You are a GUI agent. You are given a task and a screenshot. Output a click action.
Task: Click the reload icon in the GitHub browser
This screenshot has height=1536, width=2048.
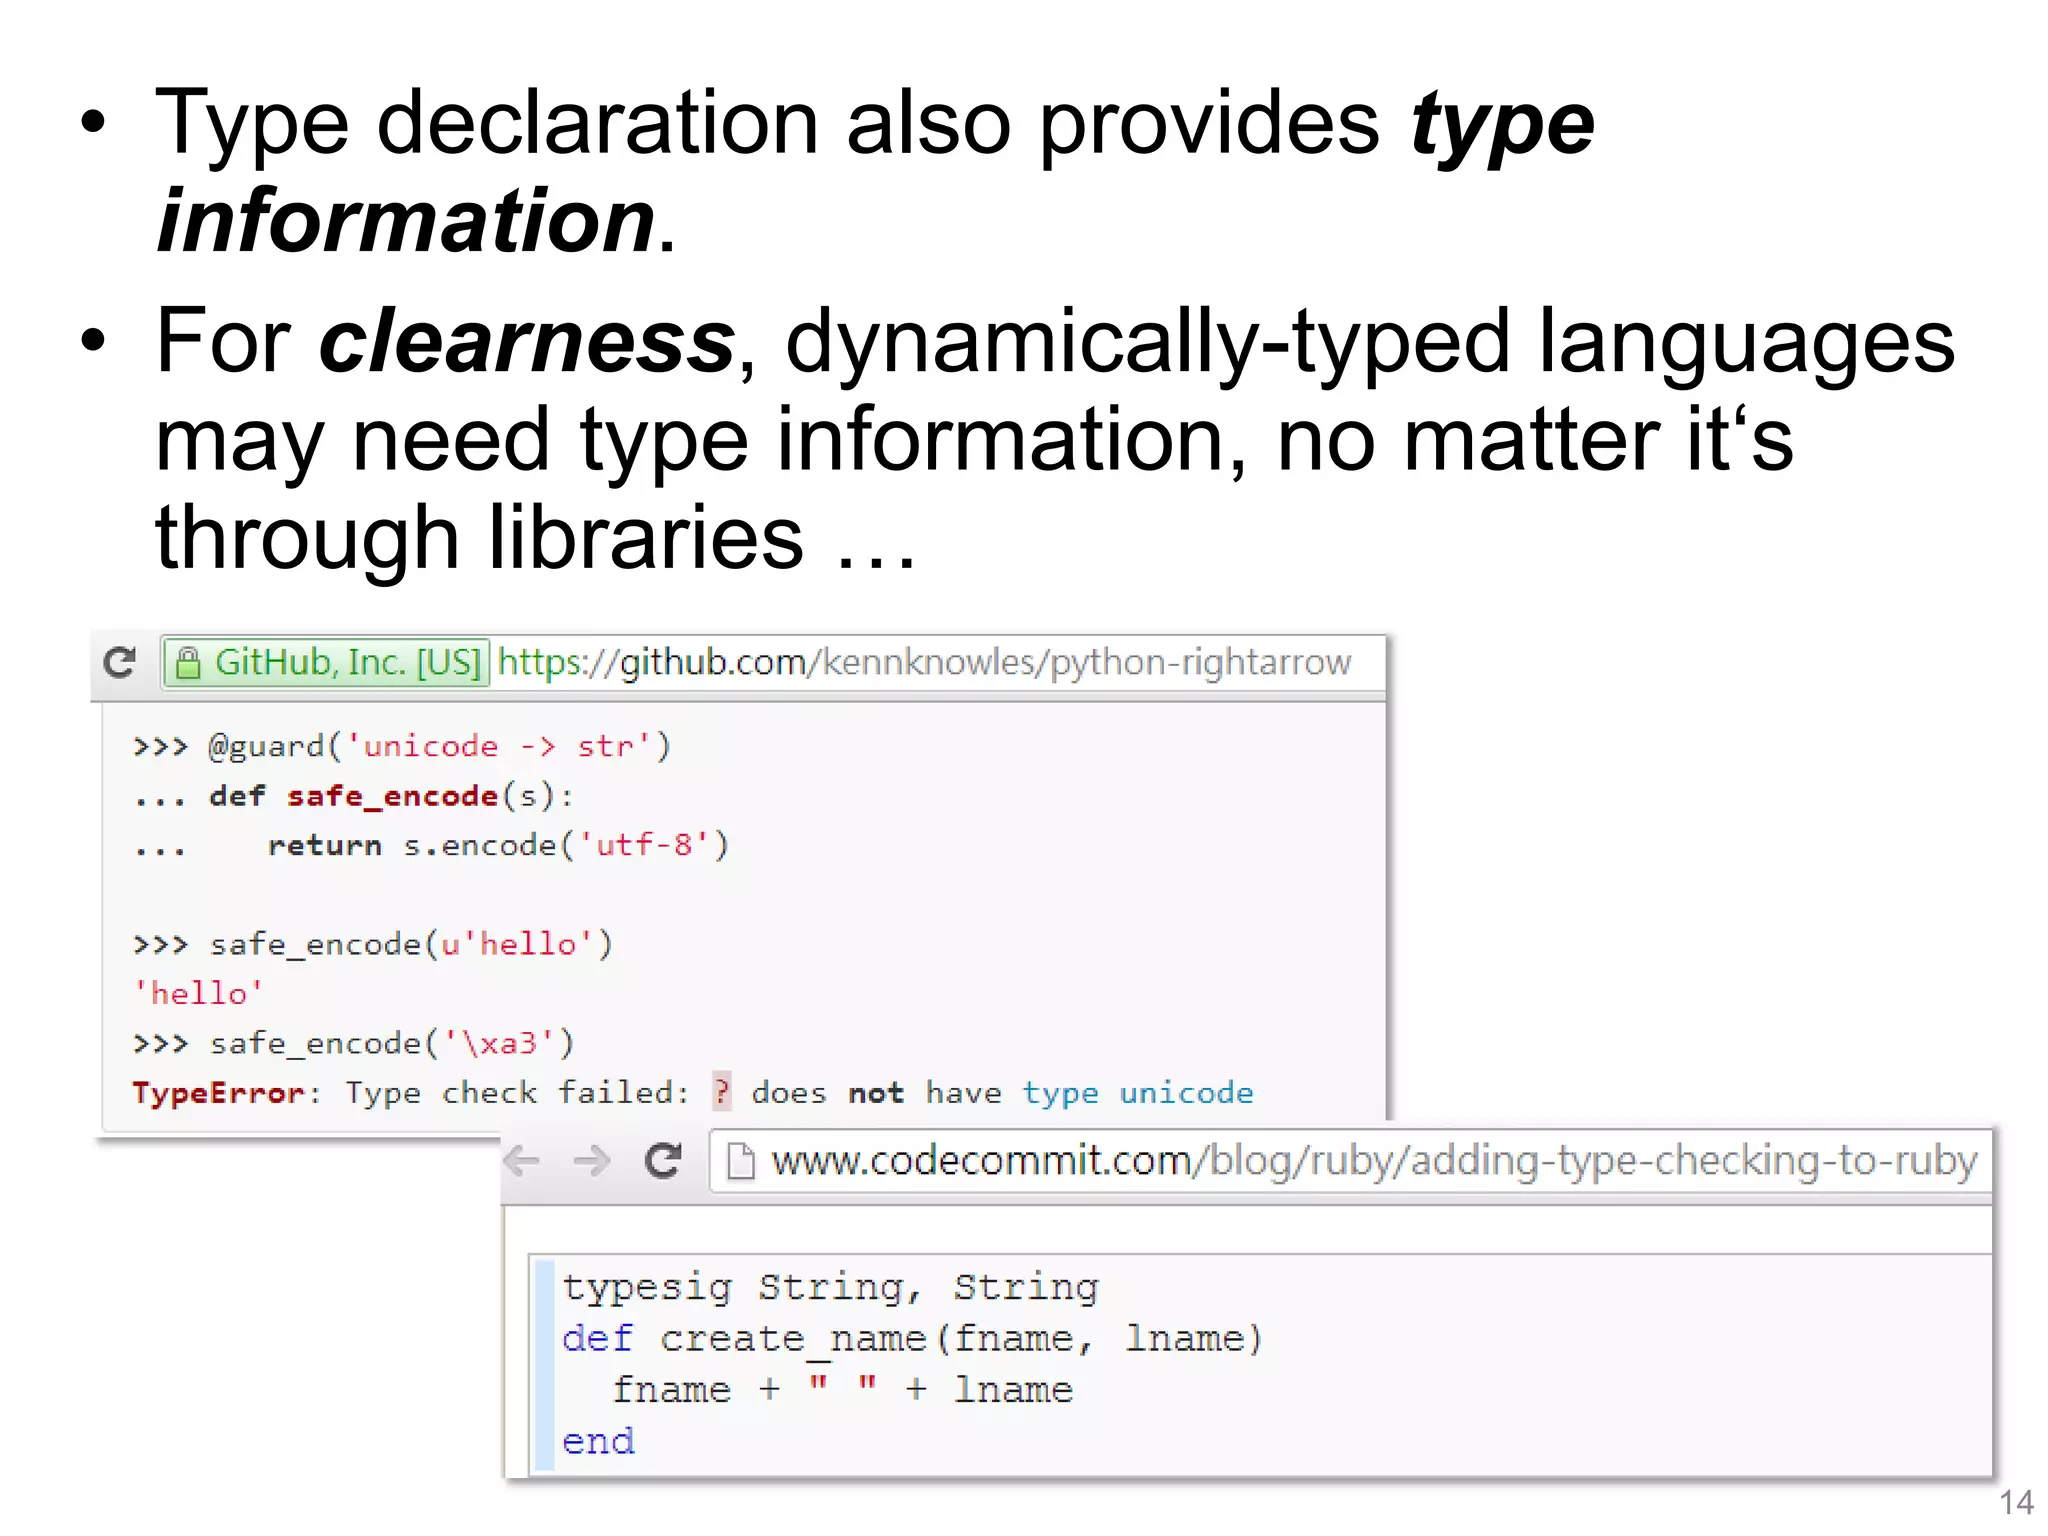pos(120,662)
